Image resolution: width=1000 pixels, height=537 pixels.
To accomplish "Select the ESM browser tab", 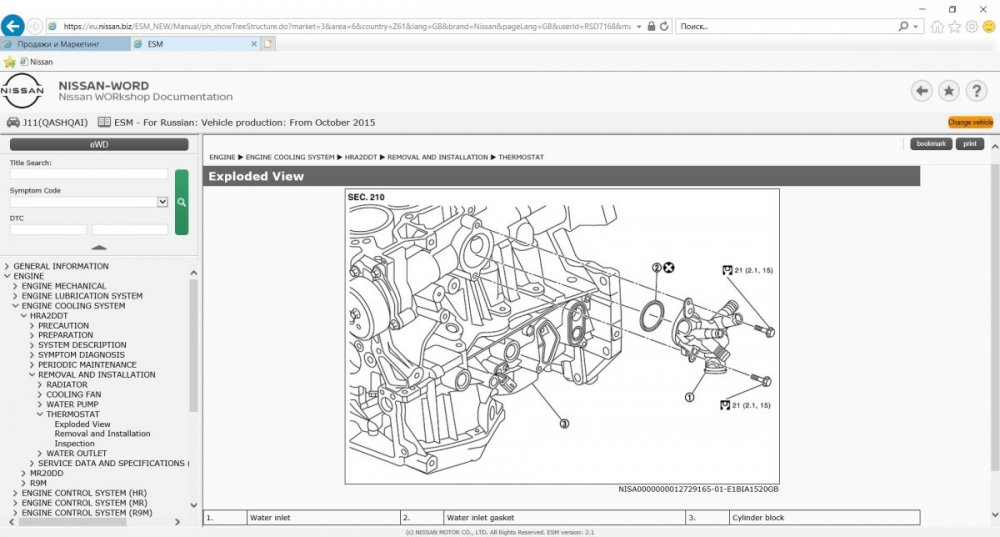I will point(195,44).
